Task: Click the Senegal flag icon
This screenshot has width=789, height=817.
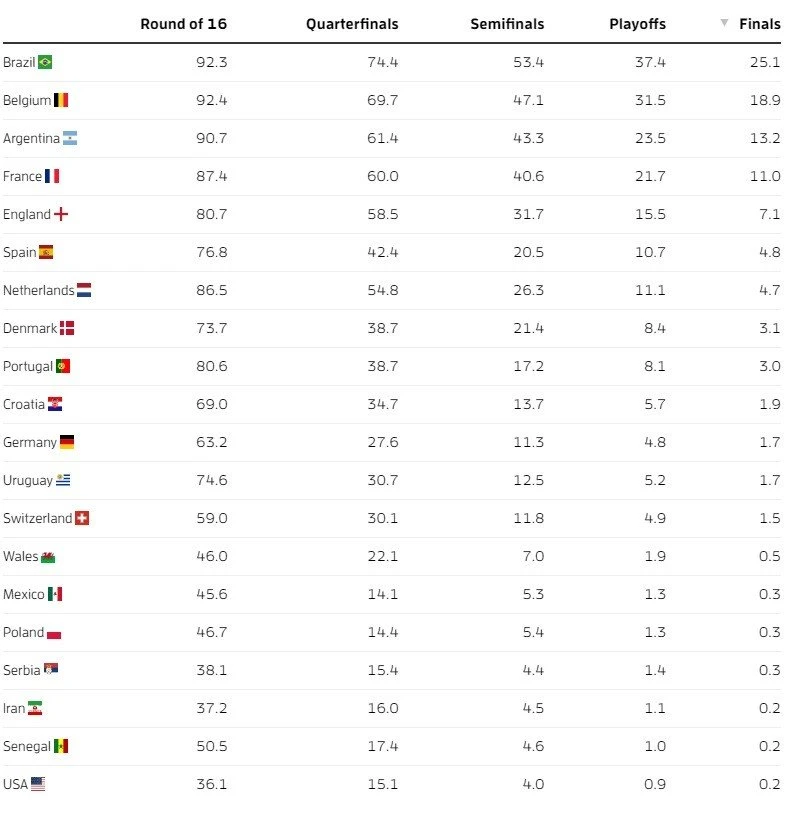Action: (61, 746)
